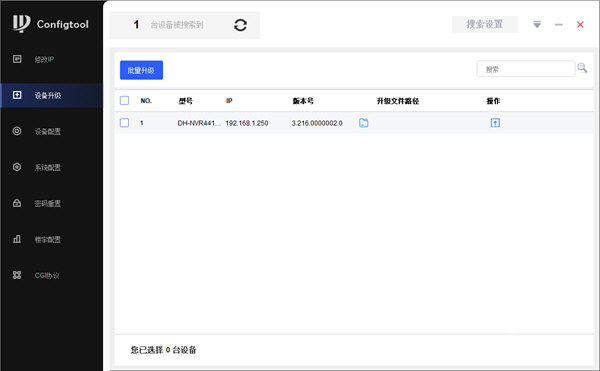Focus the 搜索 search input field

[525, 69]
